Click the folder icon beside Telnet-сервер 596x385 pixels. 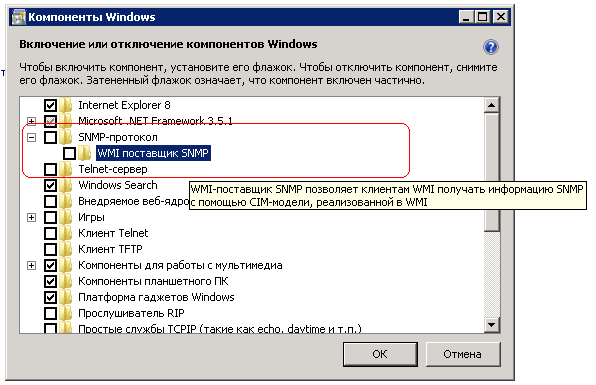[66, 169]
